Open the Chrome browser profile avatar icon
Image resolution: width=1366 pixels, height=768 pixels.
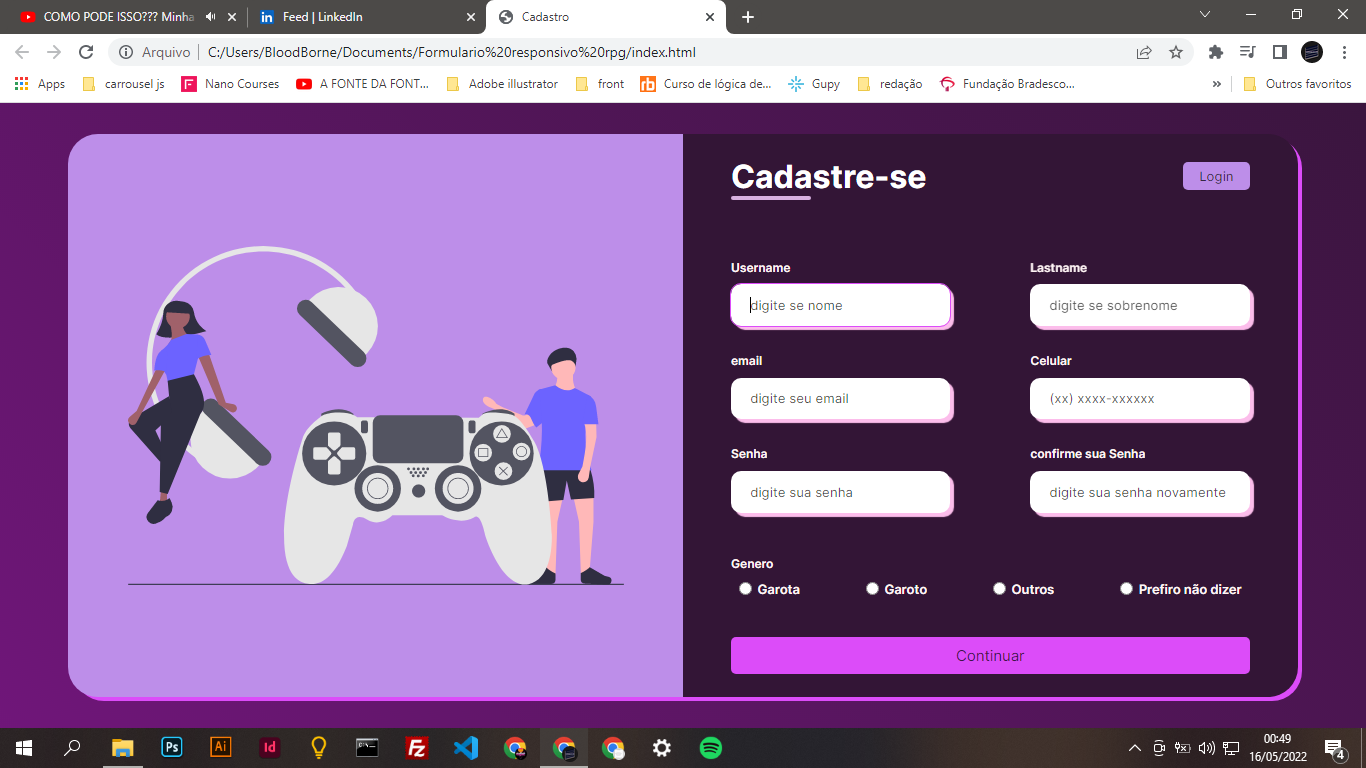1311,51
